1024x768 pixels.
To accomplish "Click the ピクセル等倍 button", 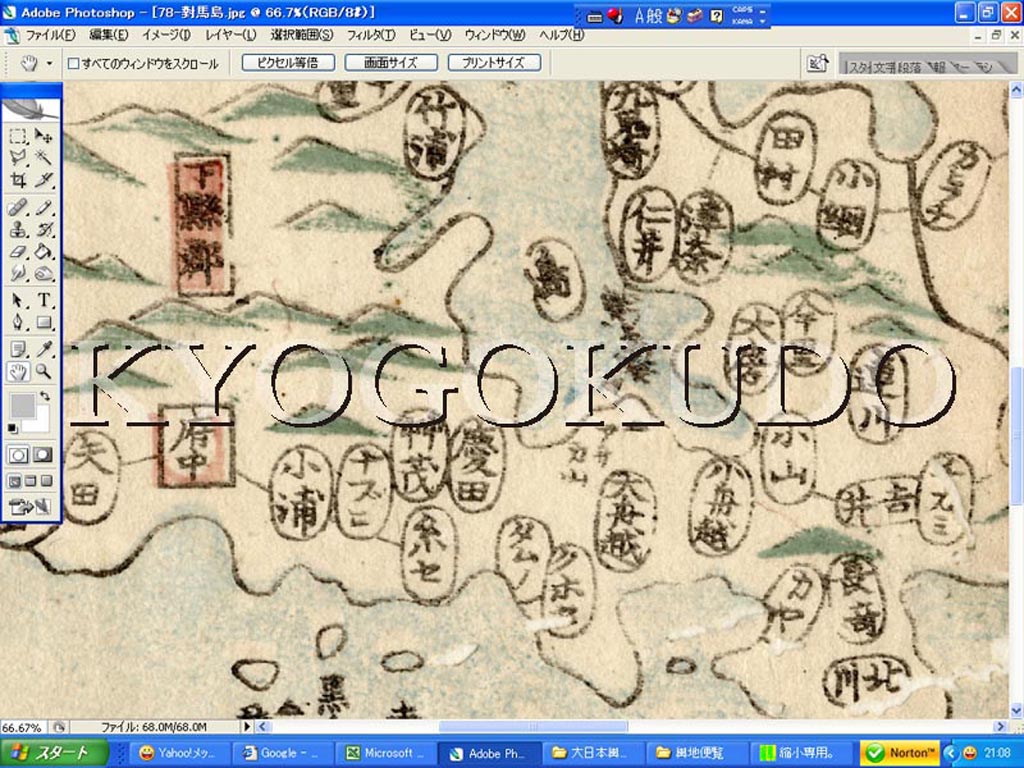I will (287, 62).
